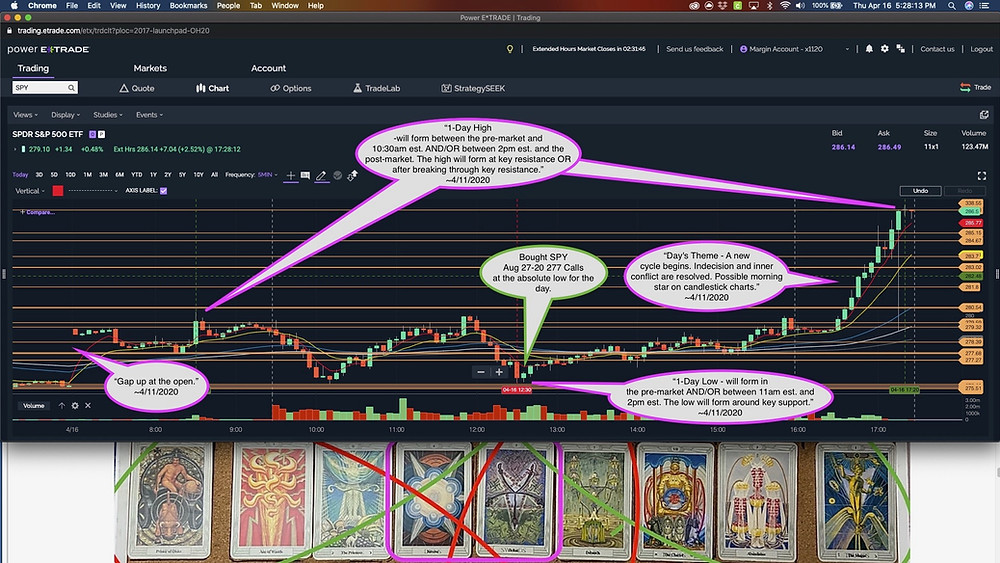This screenshot has width=1000, height=563.
Task: Open the Display dropdown
Action: click(x=65, y=115)
